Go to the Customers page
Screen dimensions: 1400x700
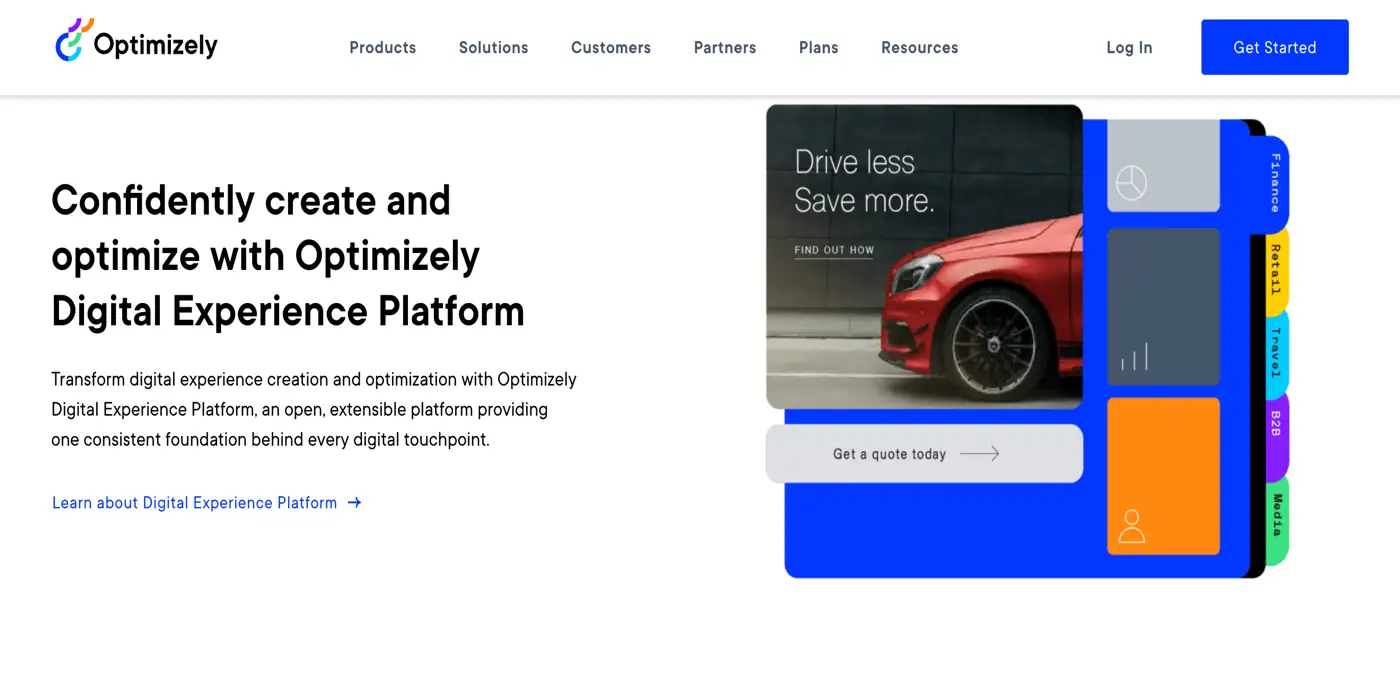610,47
